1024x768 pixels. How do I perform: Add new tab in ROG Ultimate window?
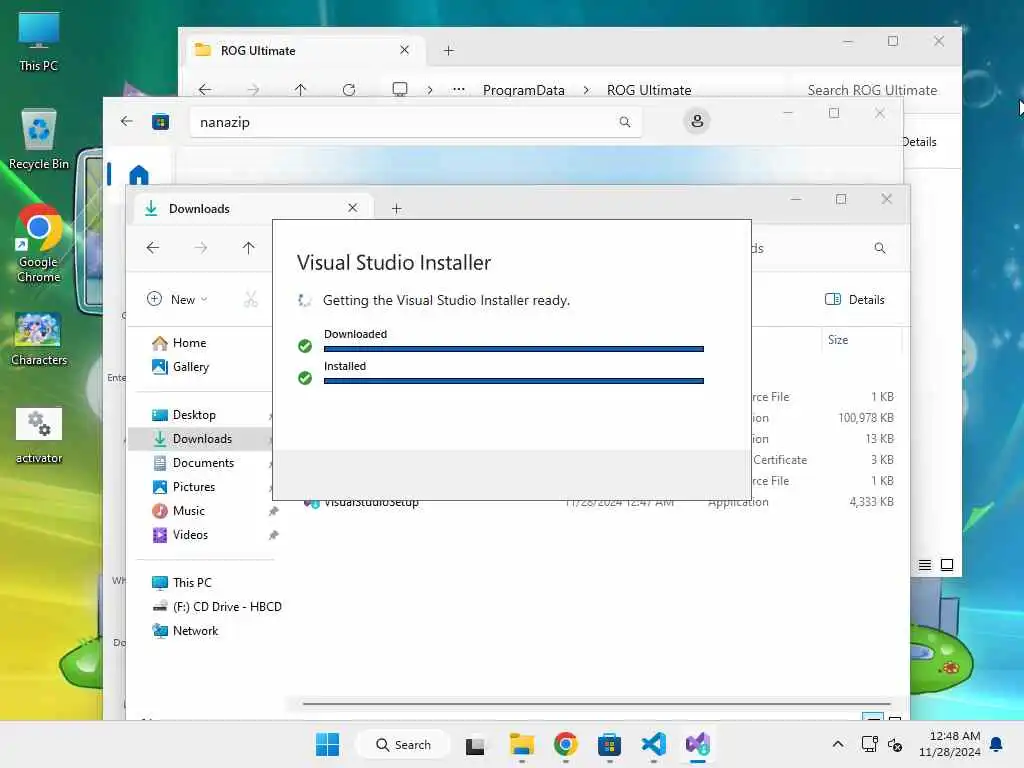pyautogui.click(x=449, y=50)
